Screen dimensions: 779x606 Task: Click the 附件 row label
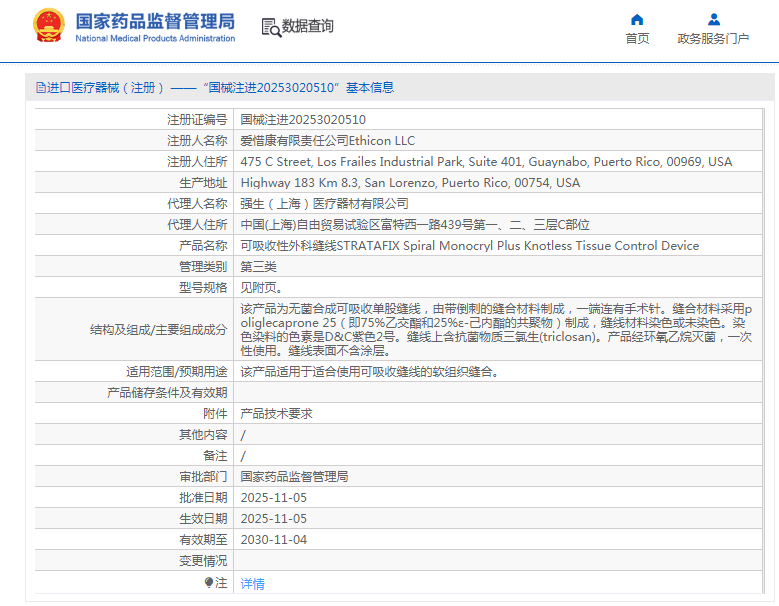[215, 413]
